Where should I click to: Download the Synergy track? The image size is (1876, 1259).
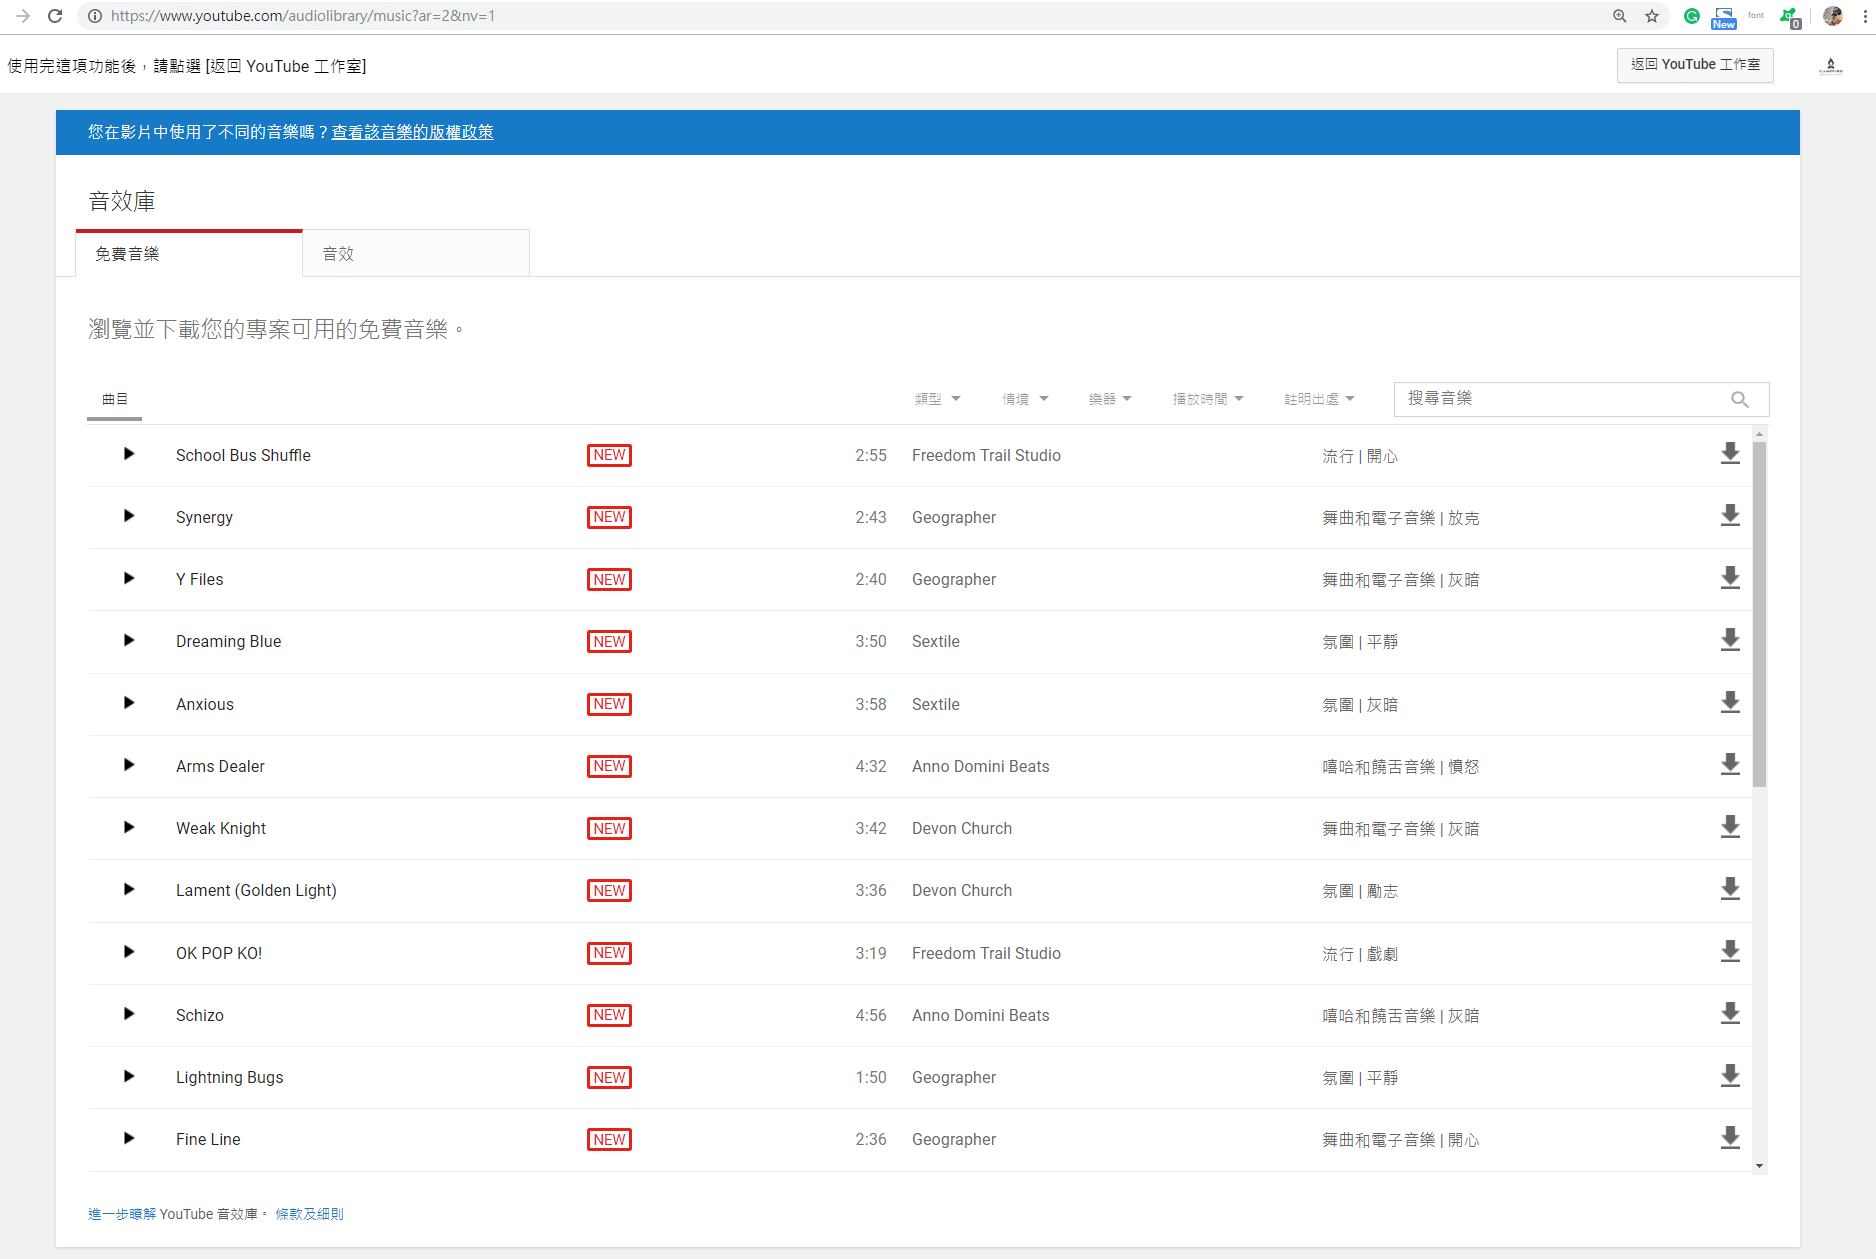tap(1730, 516)
